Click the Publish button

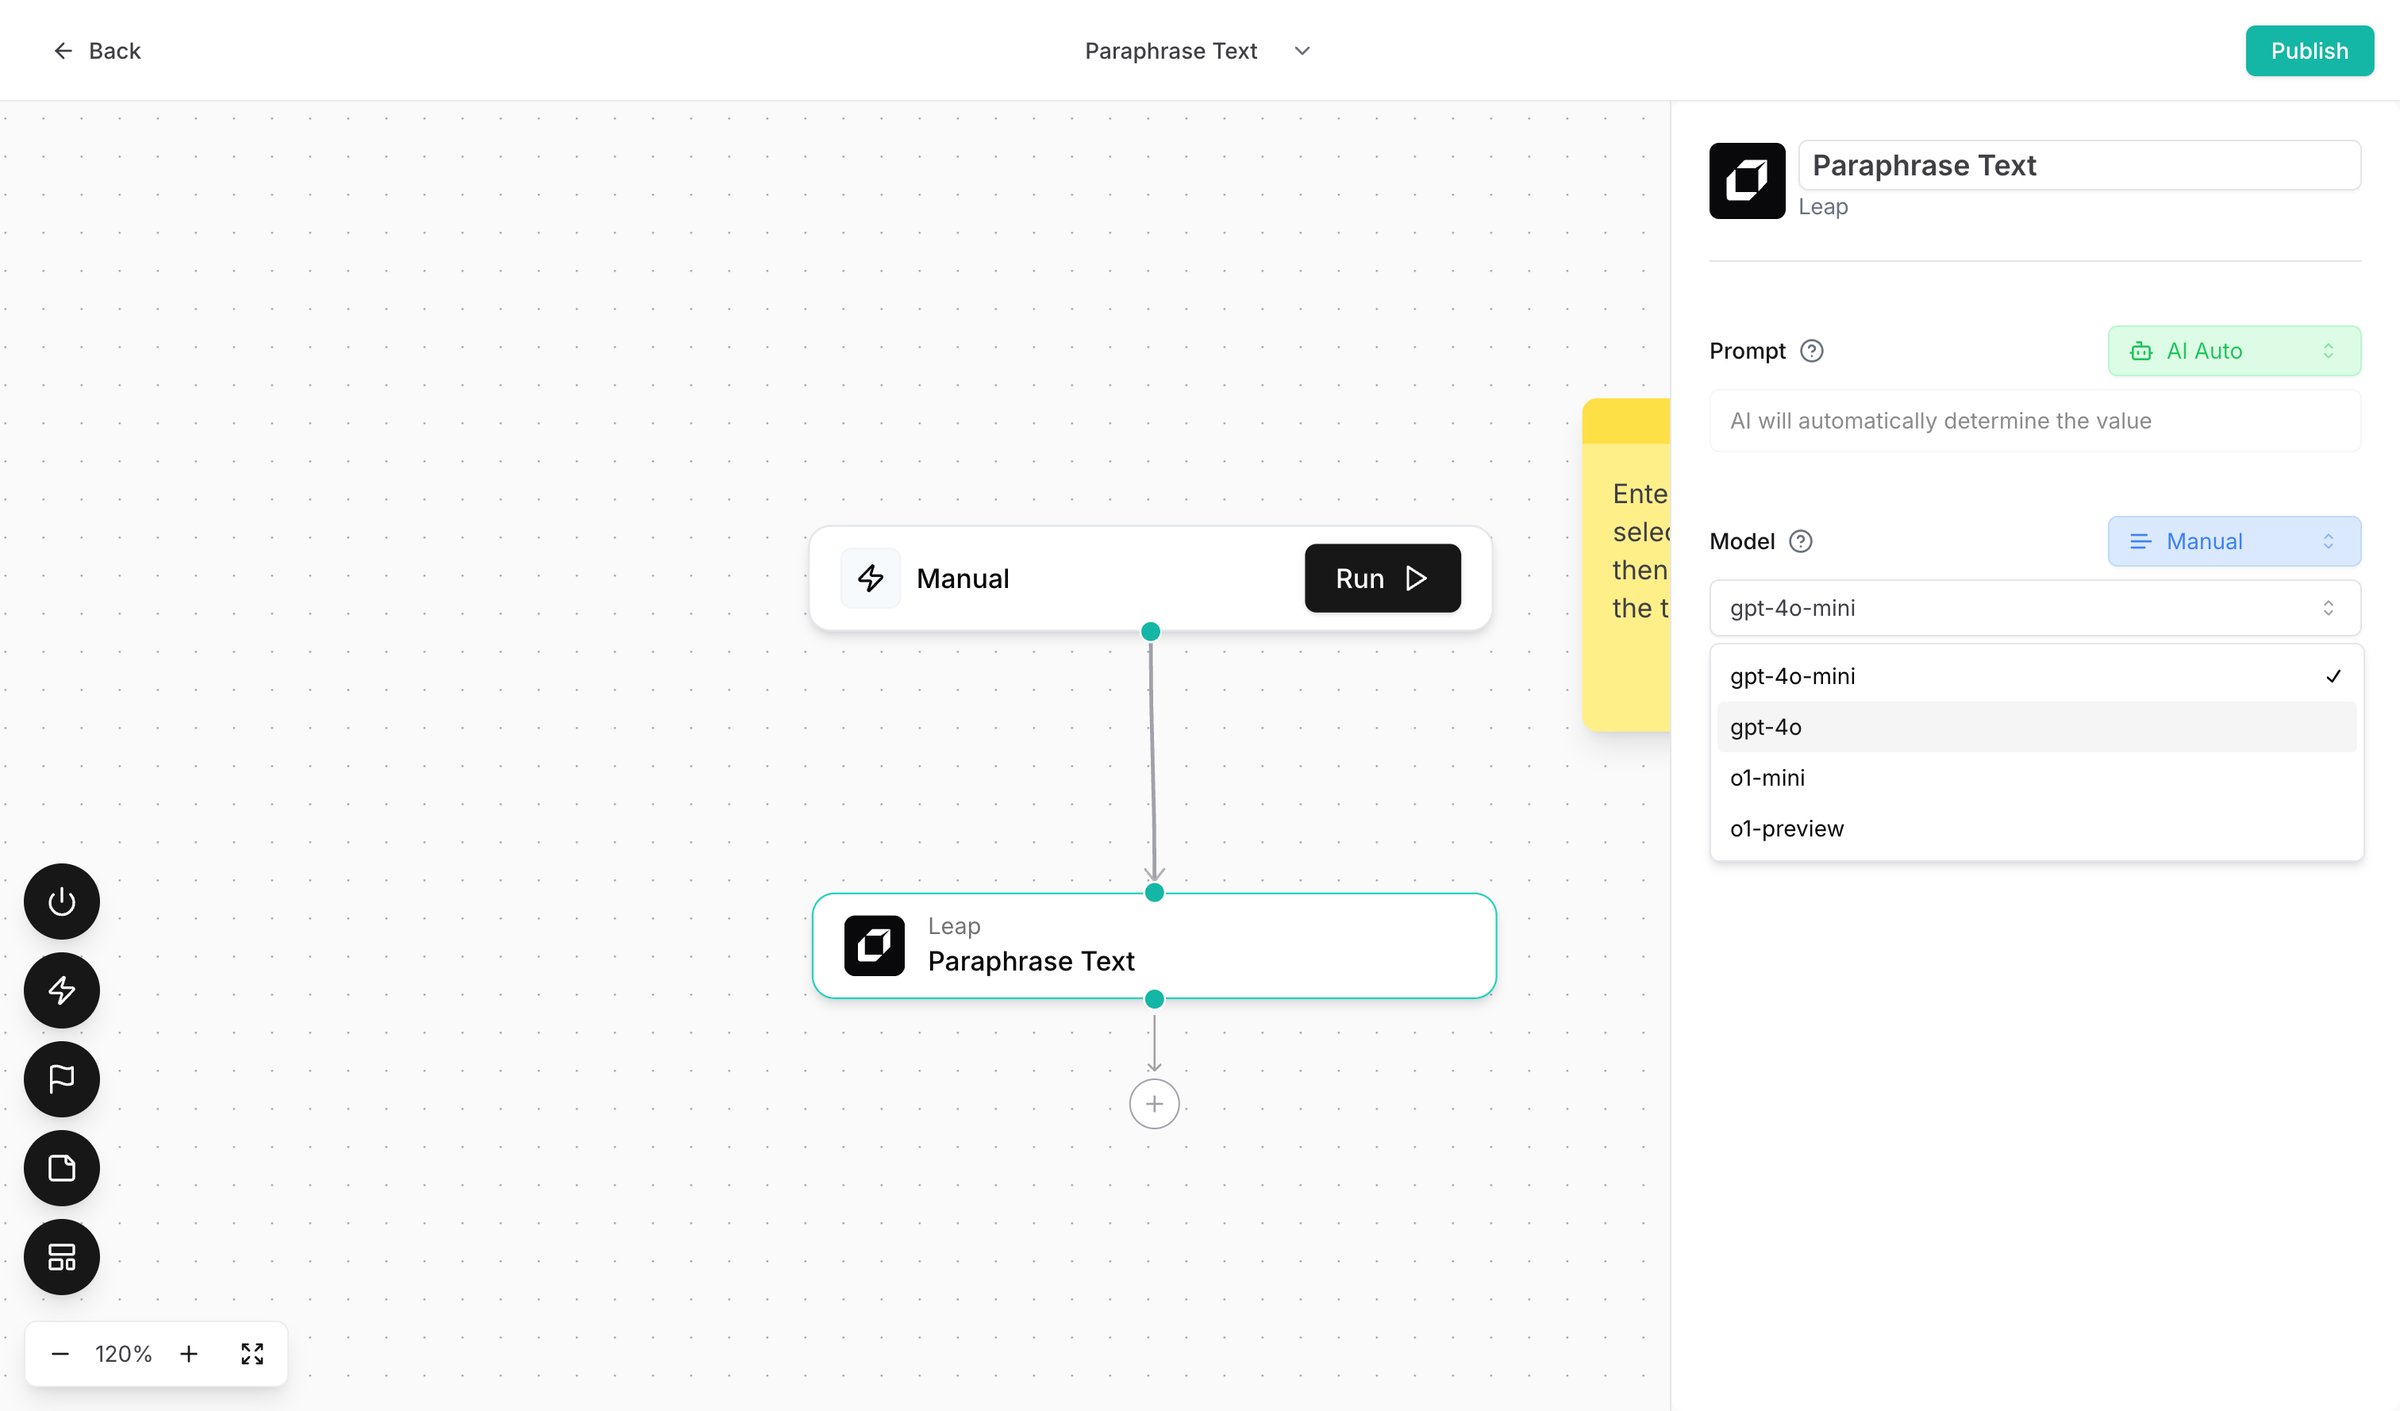pyautogui.click(x=2309, y=51)
